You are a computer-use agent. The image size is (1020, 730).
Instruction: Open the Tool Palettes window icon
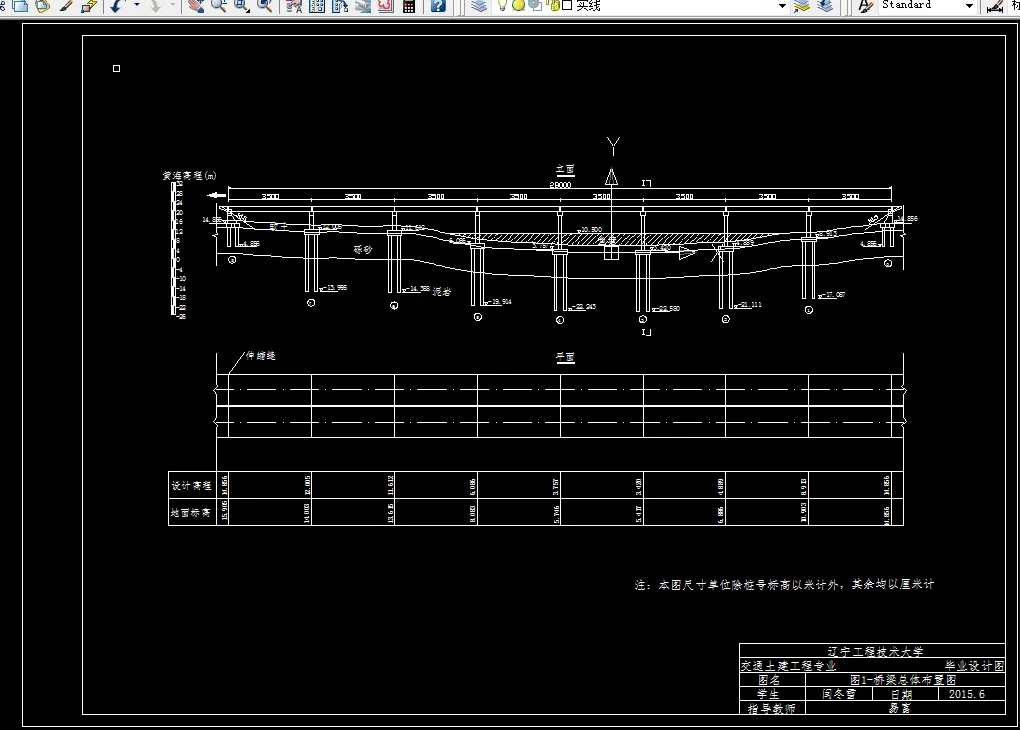coord(340,6)
